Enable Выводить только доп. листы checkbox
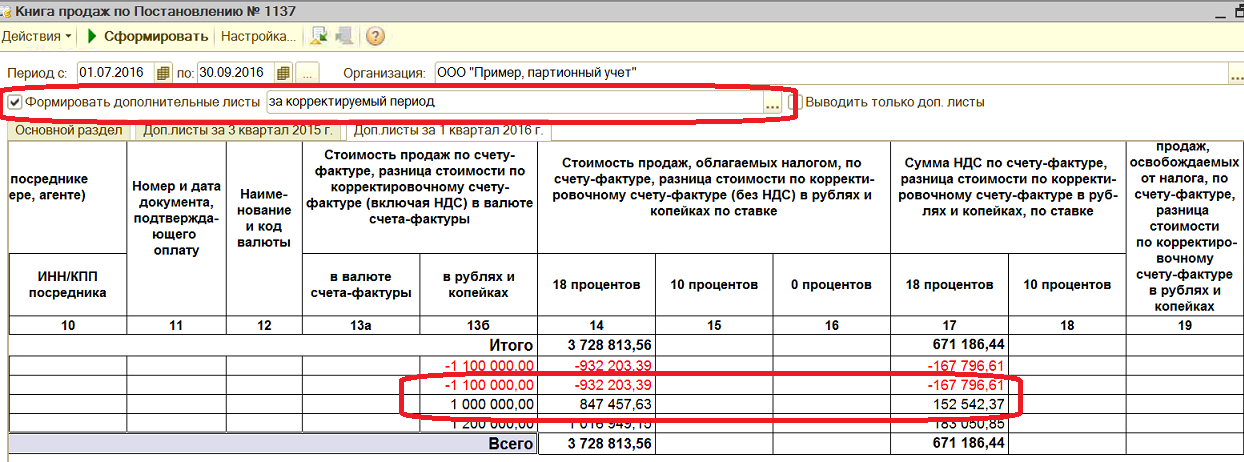The height and width of the screenshot is (462, 1244). tap(796, 102)
